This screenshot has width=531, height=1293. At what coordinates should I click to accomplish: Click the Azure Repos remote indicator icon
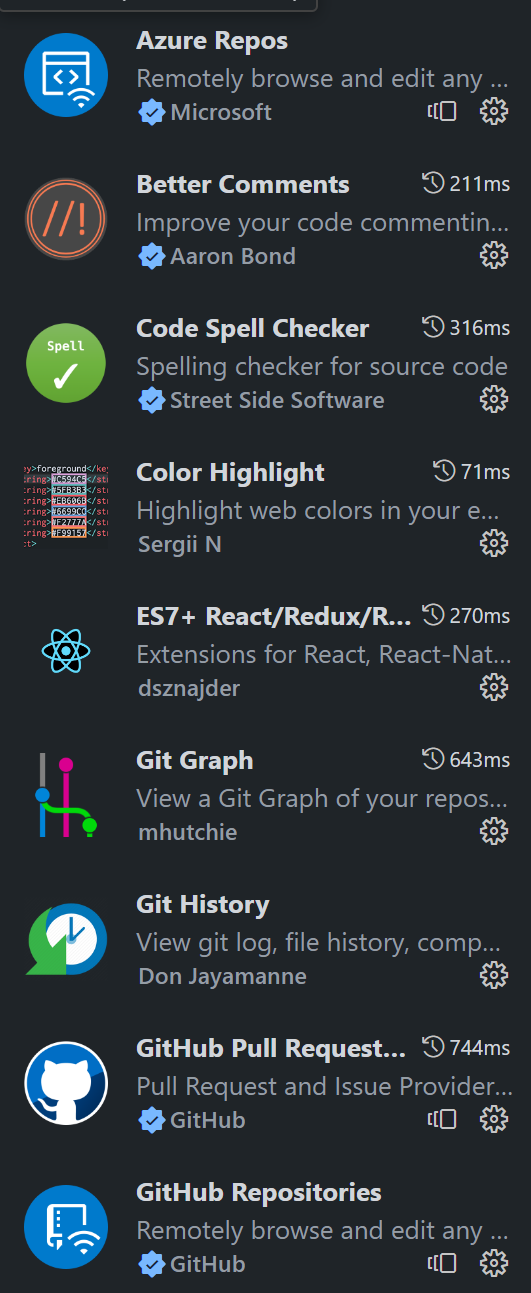tap(443, 112)
